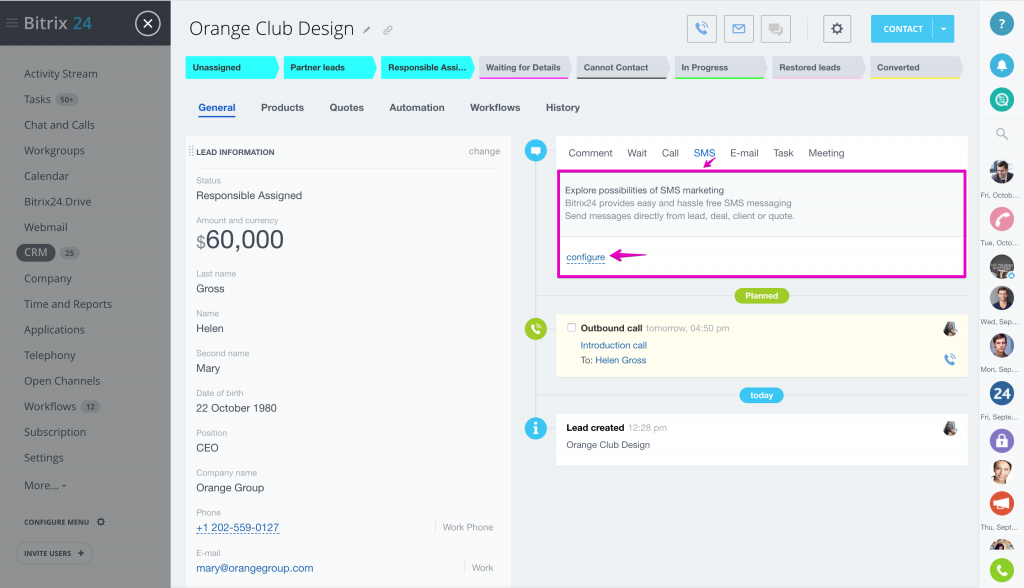Expand the More... menu in the sidebar
The image size is (1024, 588).
[x=45, y=485]
